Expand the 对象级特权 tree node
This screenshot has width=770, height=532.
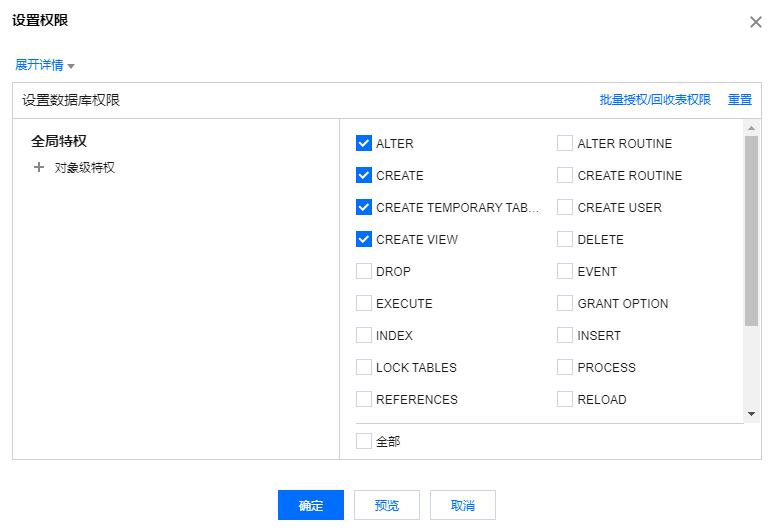[84, 168]
